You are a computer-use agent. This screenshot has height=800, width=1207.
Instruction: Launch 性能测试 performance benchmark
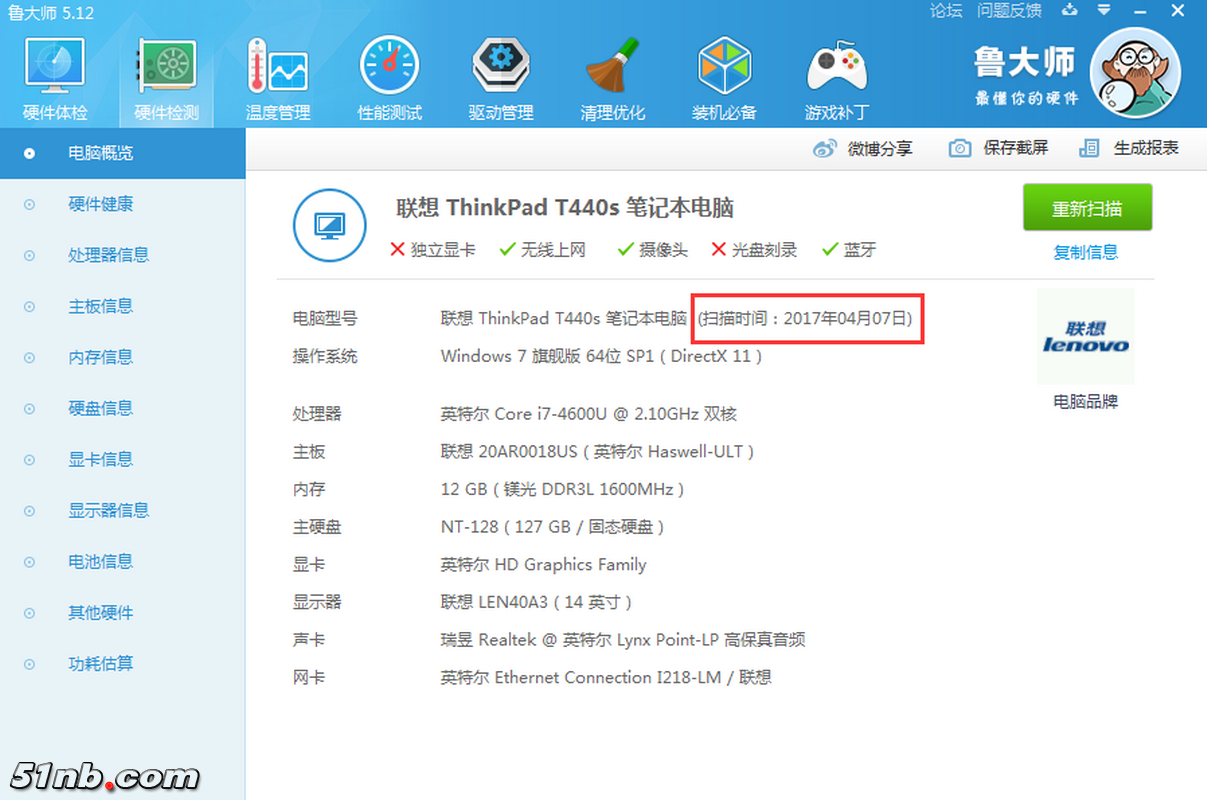(390, 80)
